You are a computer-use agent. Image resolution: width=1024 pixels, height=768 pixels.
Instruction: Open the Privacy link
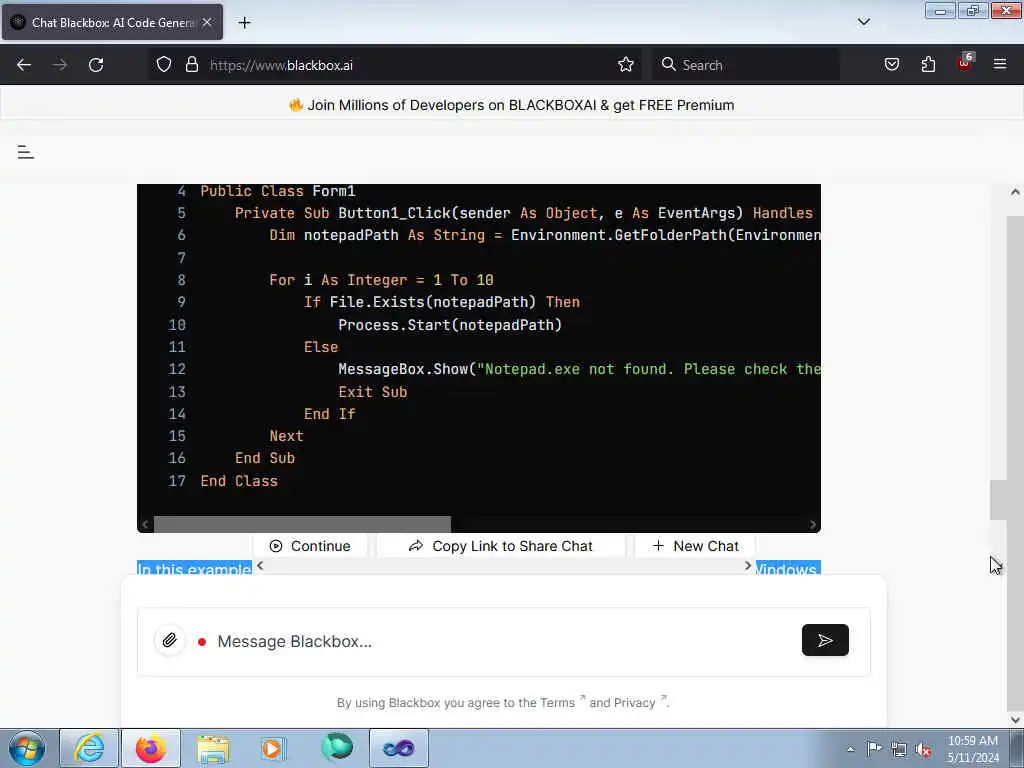click(x=635, y=703)
